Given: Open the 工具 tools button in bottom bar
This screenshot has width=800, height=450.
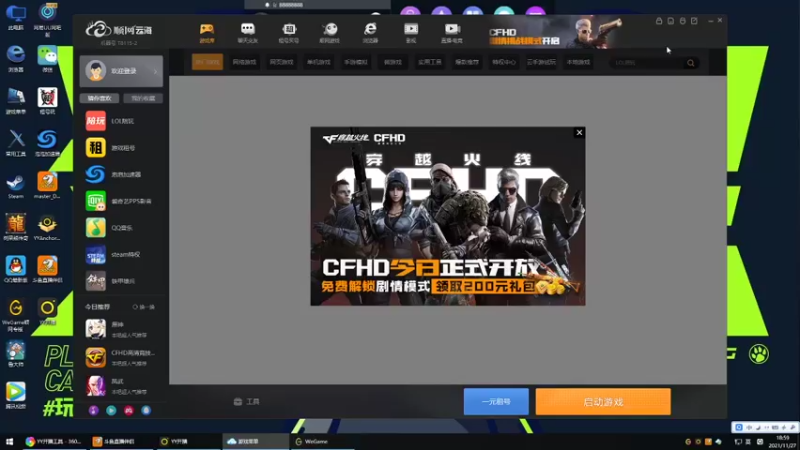Looking at the screenshot, I should click(247, 402).
